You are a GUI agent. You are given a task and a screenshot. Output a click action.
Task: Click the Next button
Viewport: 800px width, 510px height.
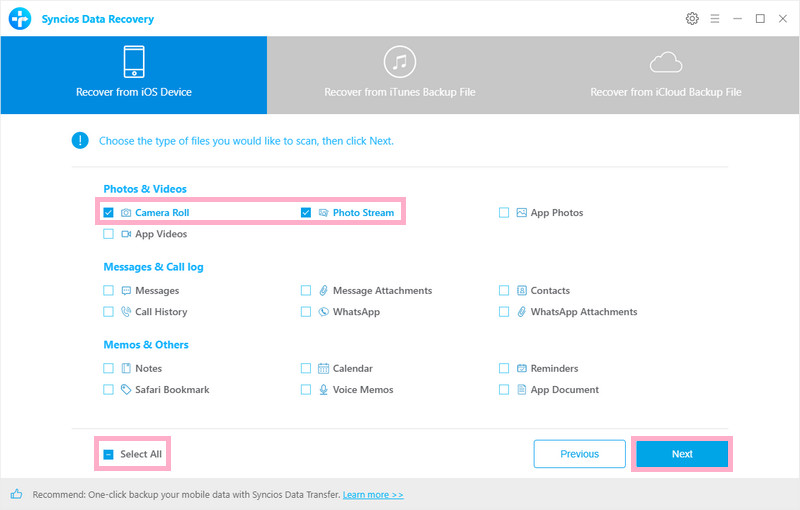(x=682, y=454)
